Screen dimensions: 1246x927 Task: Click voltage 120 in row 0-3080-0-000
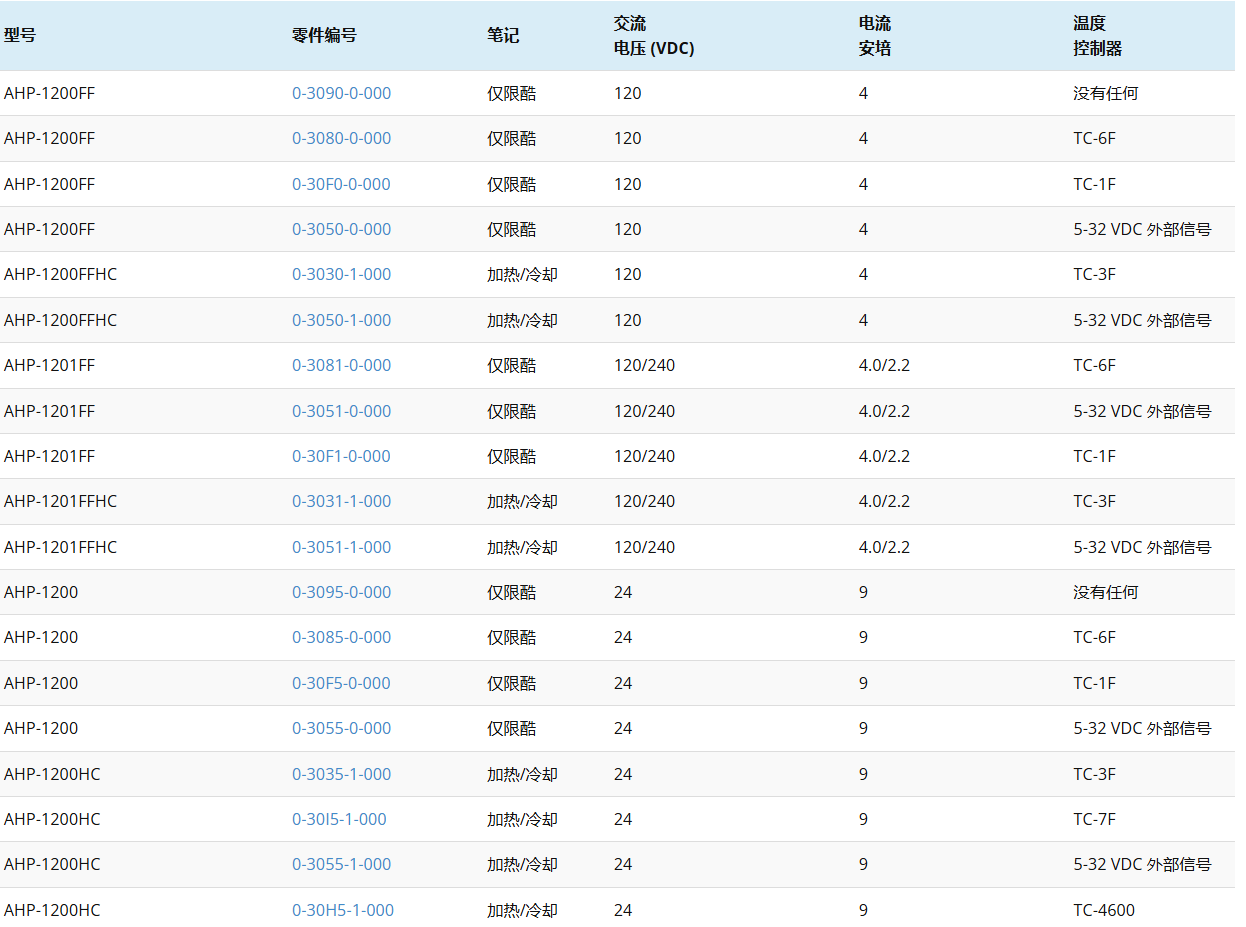pyautogui.click(x=628, y=138)
